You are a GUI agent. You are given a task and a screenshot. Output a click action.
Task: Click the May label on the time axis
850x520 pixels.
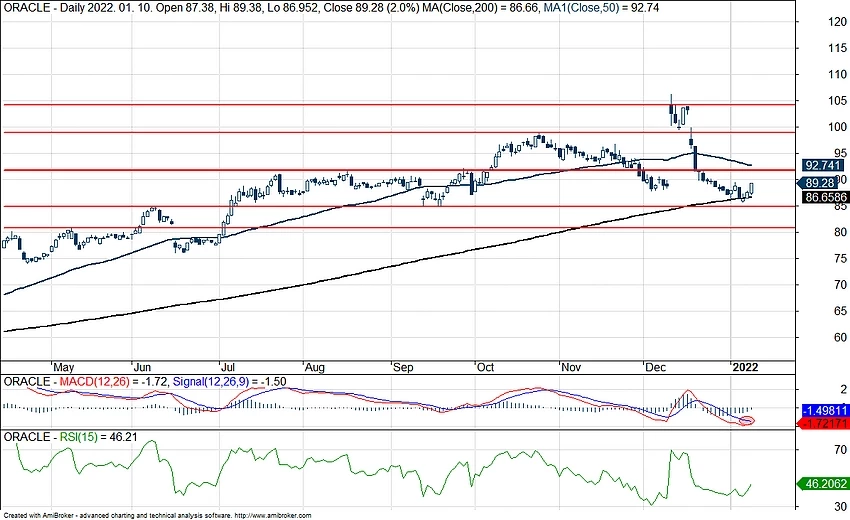click(64, 367)
